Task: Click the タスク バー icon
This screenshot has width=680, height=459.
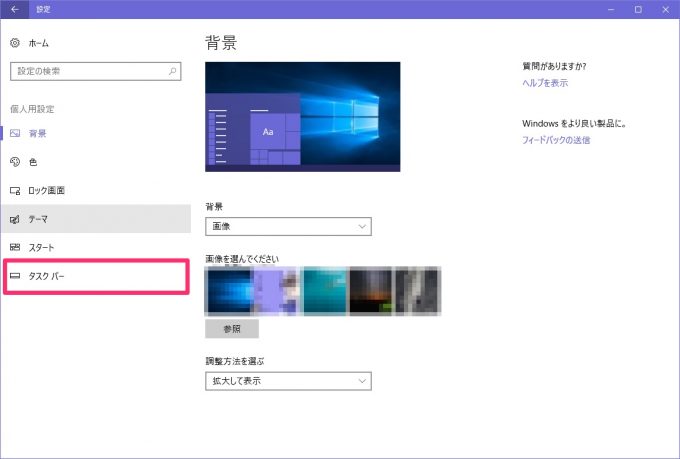Action: (15, 276)
